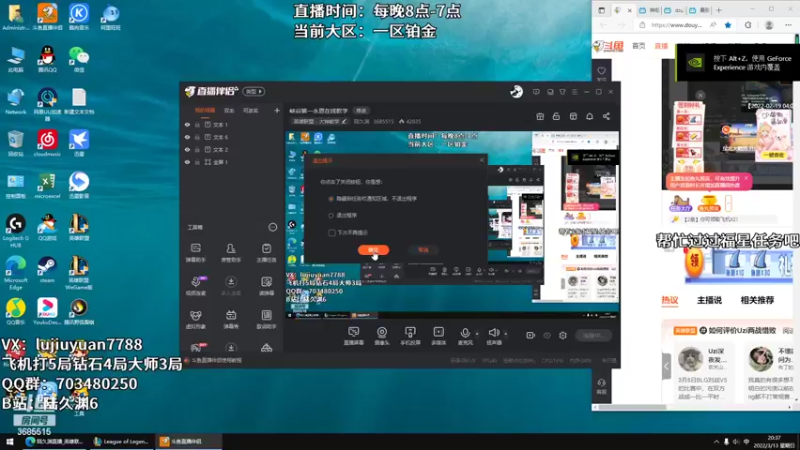The image size is (800, 450).
Task: Click the record video icon in the bottom bar
Action: 531,335
